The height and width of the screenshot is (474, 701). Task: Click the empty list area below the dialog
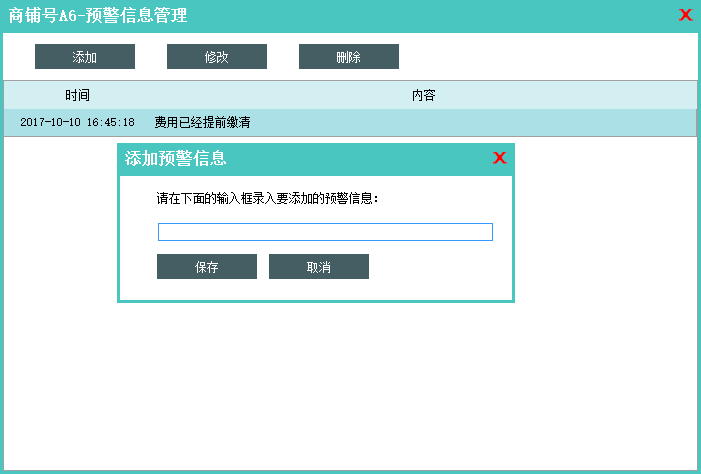click(x=350, y=390)
